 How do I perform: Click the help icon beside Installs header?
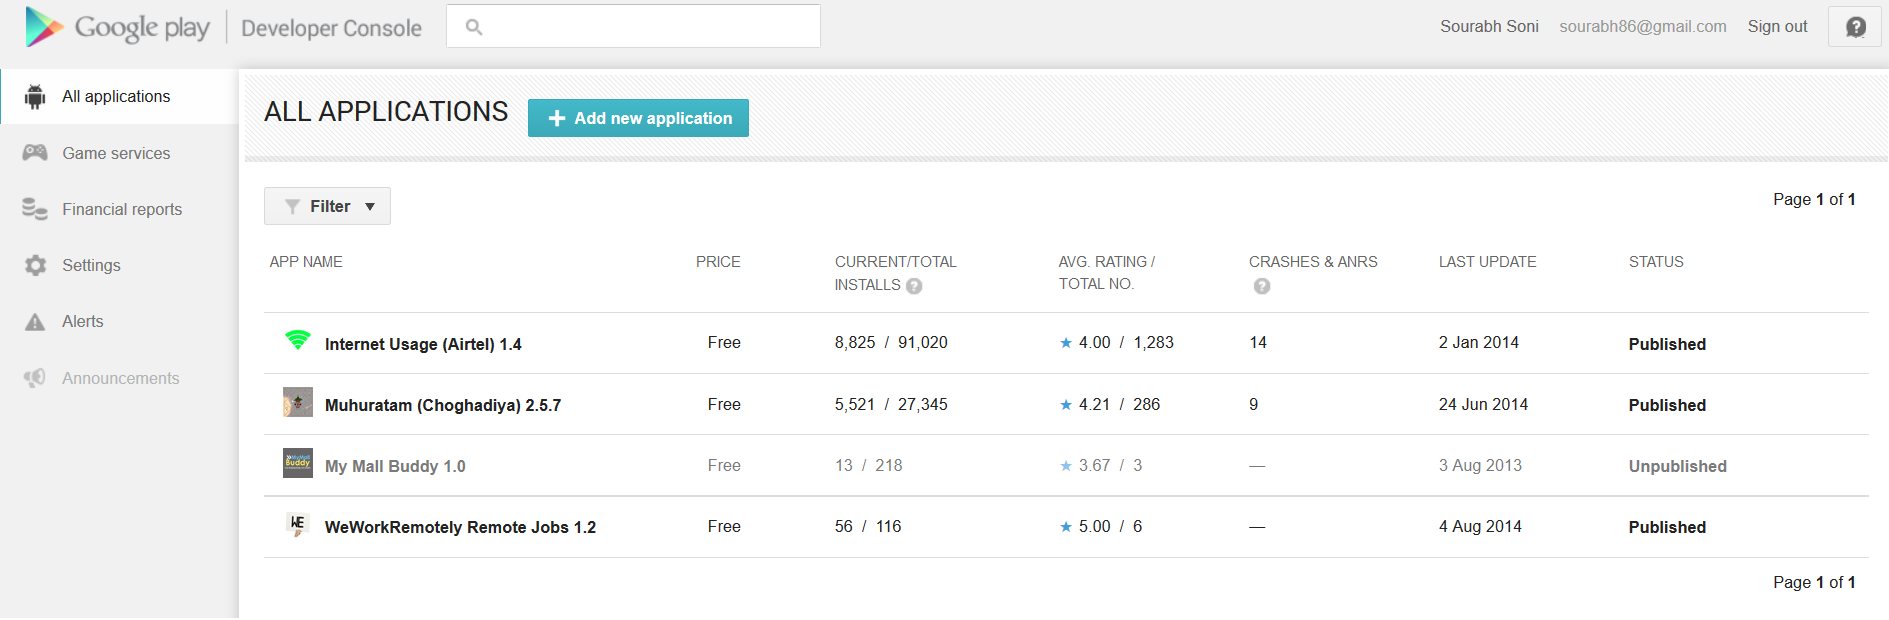click(914, 286)
